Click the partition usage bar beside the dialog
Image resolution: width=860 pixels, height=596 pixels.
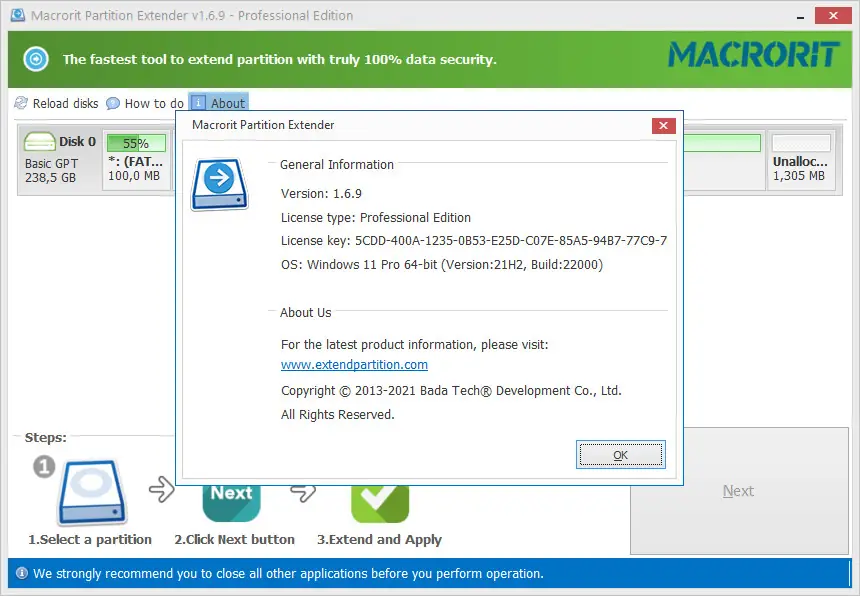click(x=722, y=143)
